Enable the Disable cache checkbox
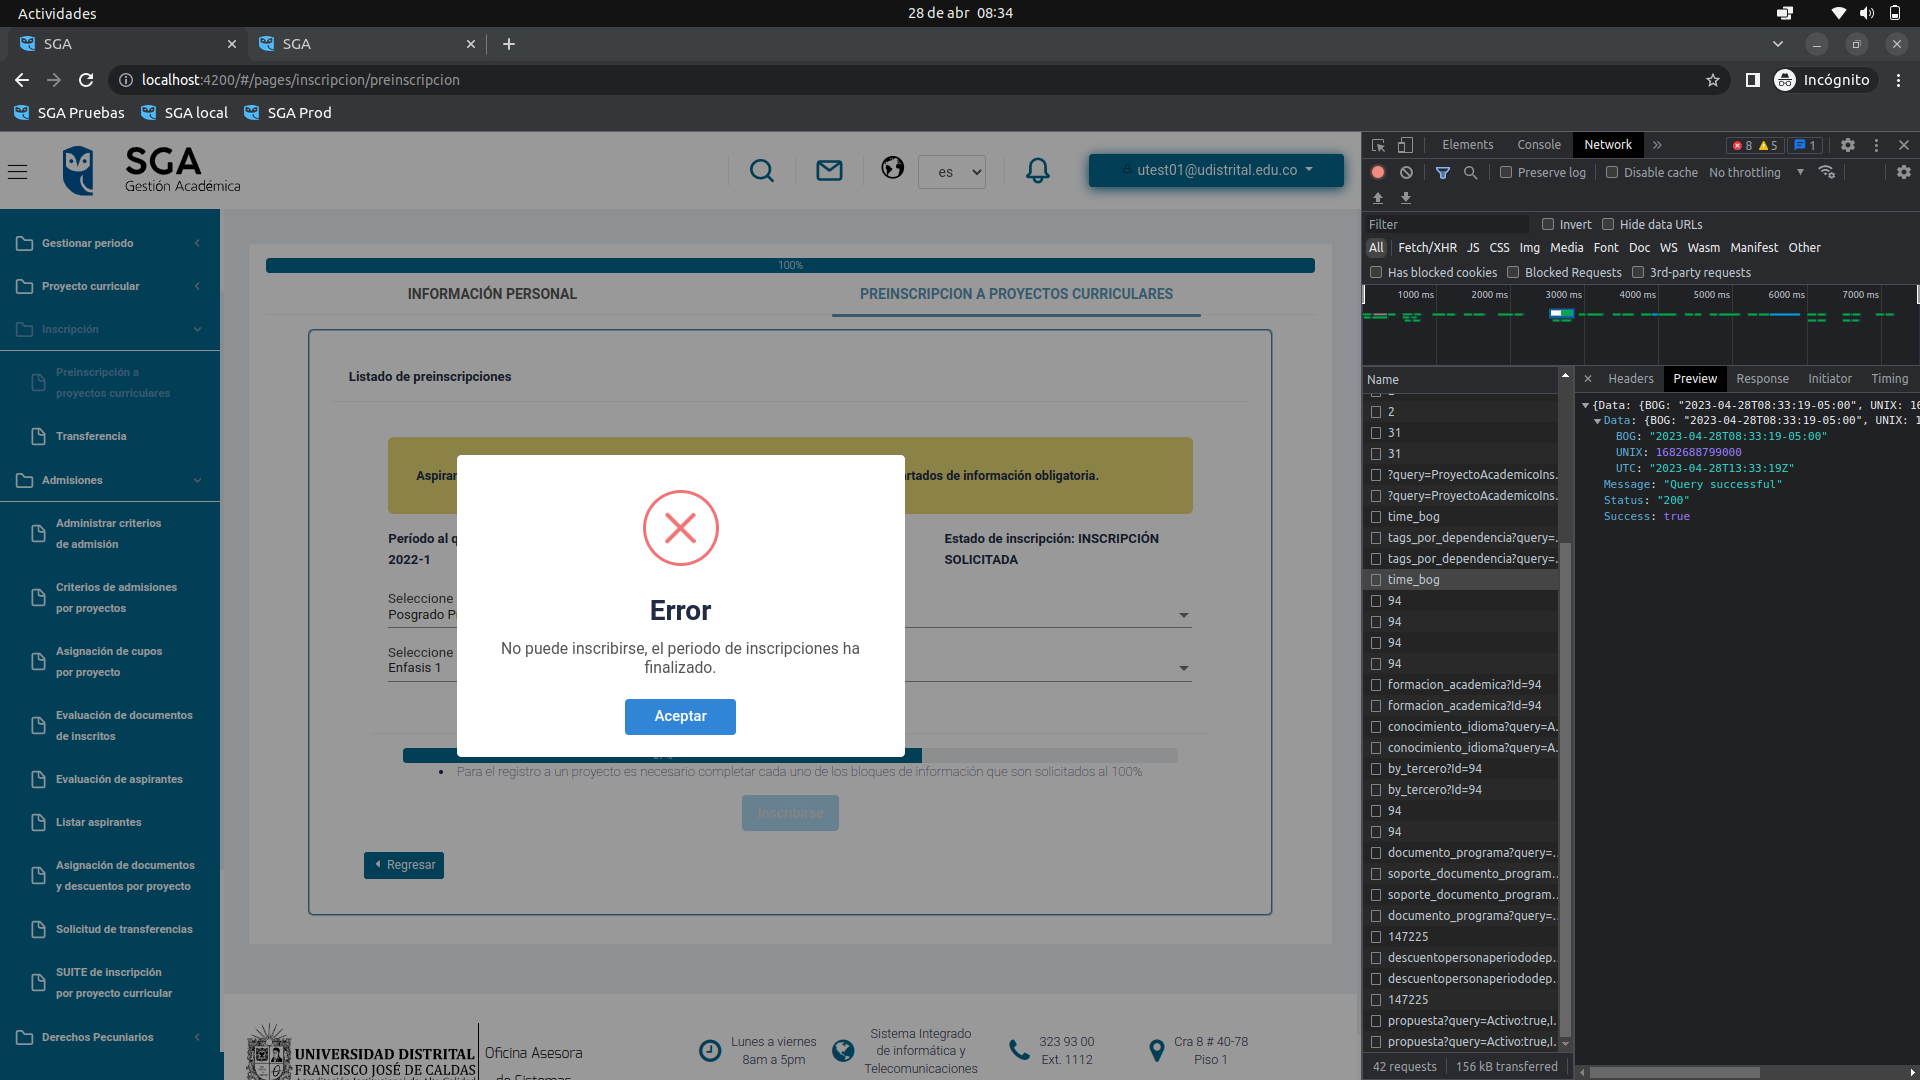 pyautogui.click(x=1611, y=172)
